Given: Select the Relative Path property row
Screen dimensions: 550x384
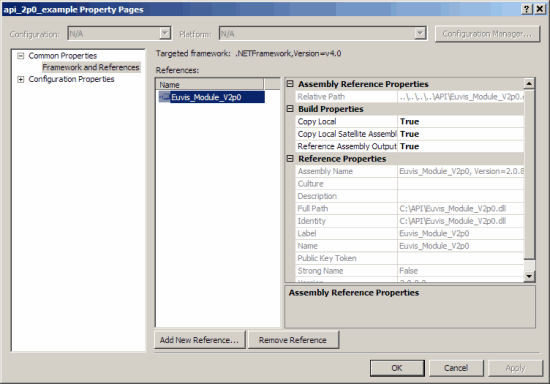Looking at the screenshot, I should click(x=410, y=97).
